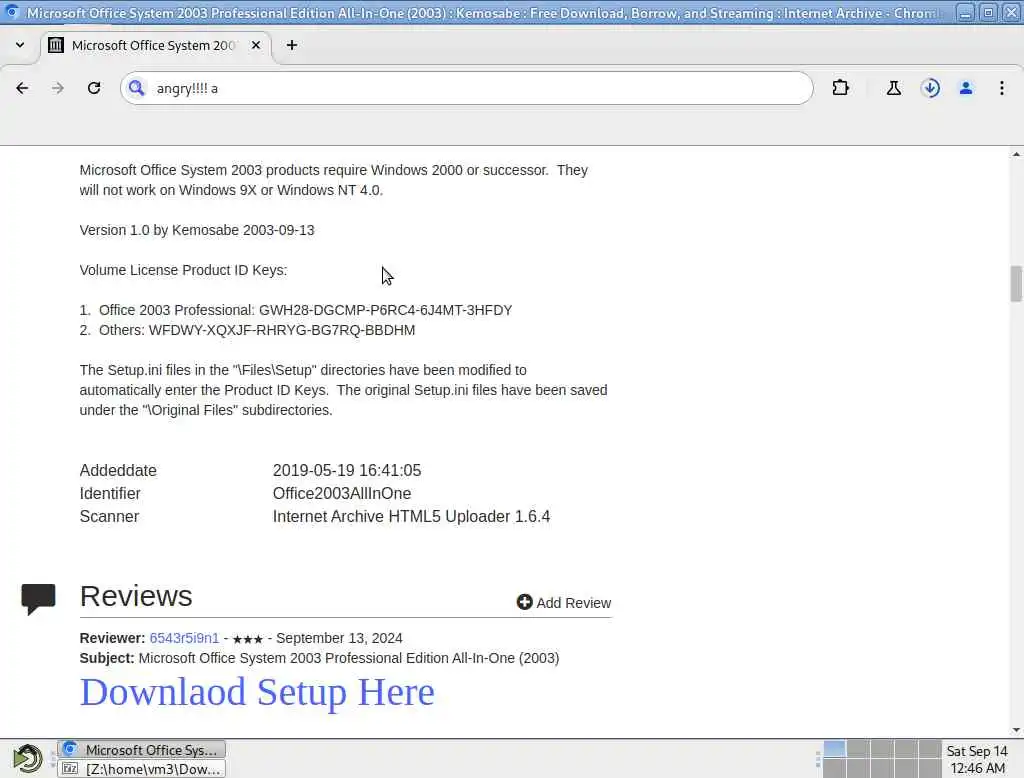Click the Chromium icon in title bar
The width and height of the screenshot is (1024, 778).
pos(12,12)
